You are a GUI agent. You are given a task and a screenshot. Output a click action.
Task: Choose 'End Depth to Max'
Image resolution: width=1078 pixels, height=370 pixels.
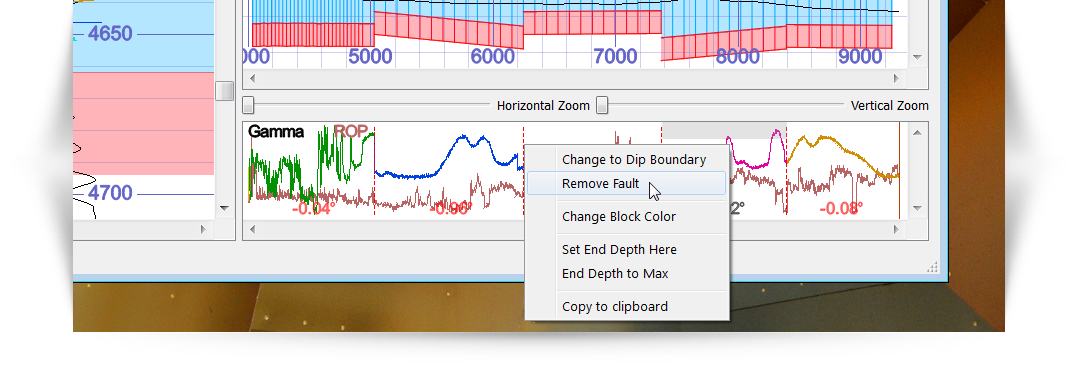click(626, 274)
